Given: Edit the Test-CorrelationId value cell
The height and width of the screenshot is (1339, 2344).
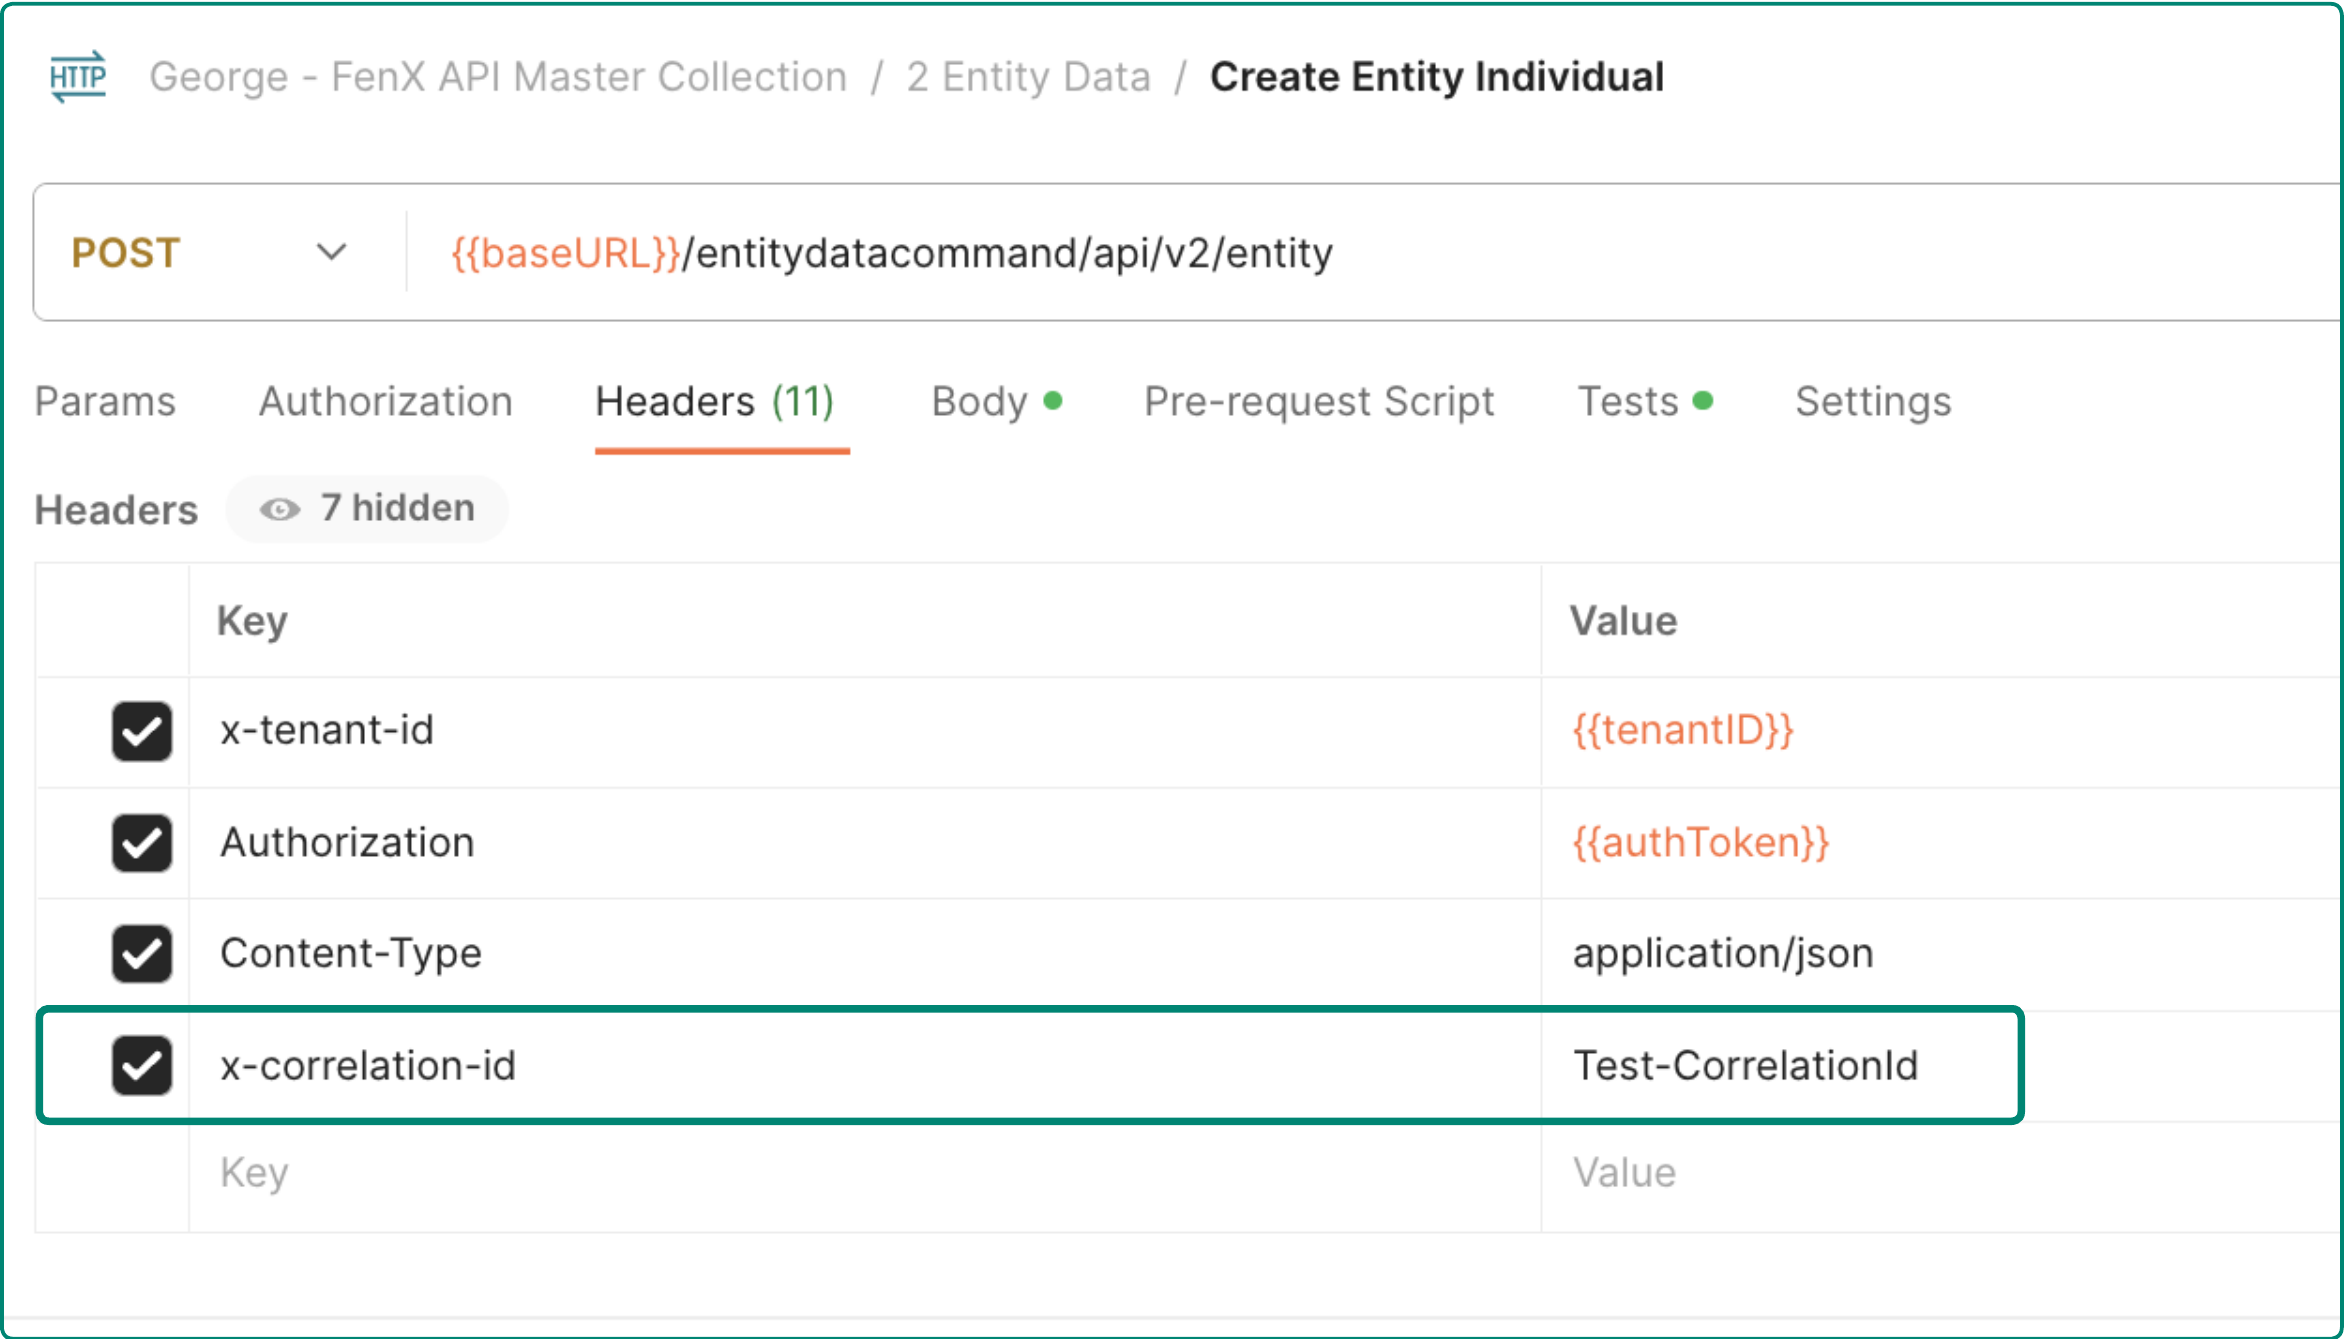Looking at the screenshot, I should click(1745, 1065).
